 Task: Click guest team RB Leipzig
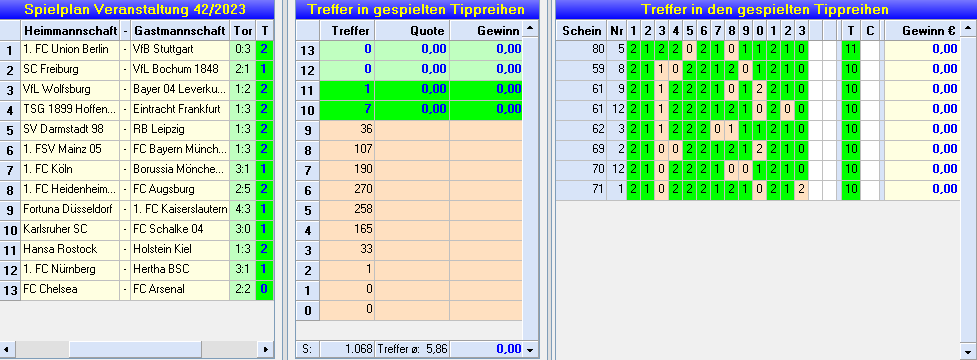coord(181,130)
